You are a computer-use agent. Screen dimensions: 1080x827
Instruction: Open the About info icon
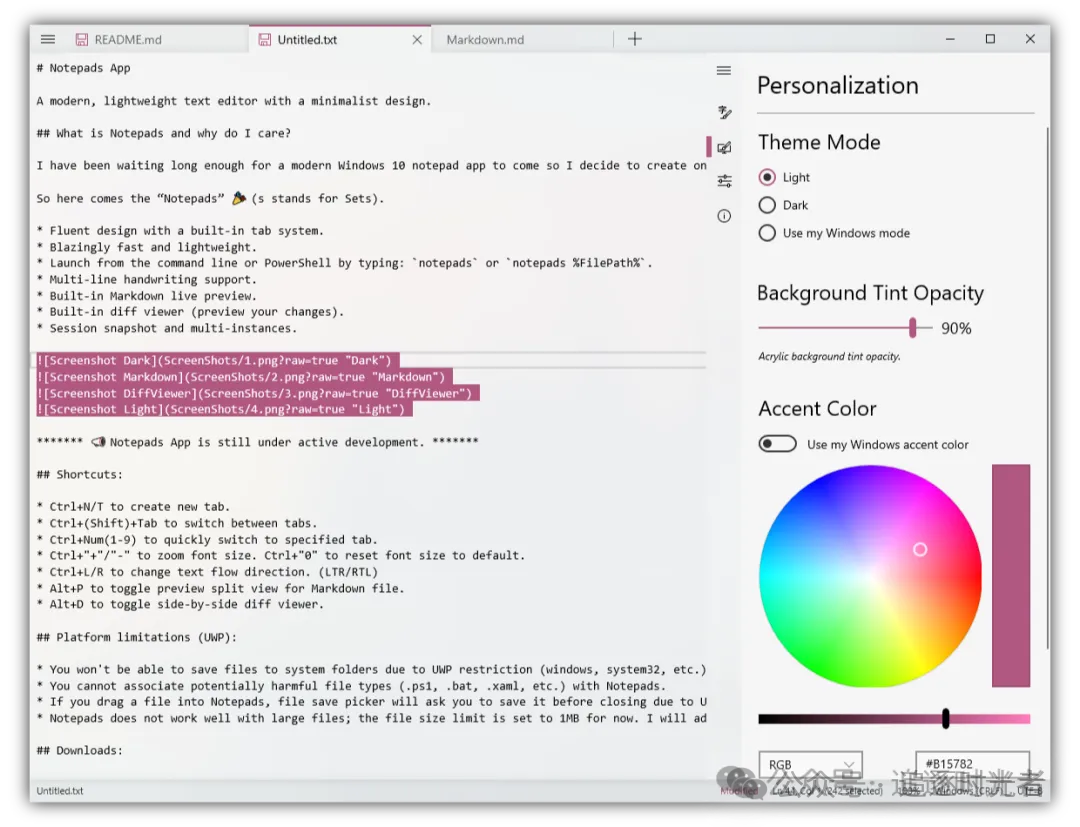coord(724,216)
